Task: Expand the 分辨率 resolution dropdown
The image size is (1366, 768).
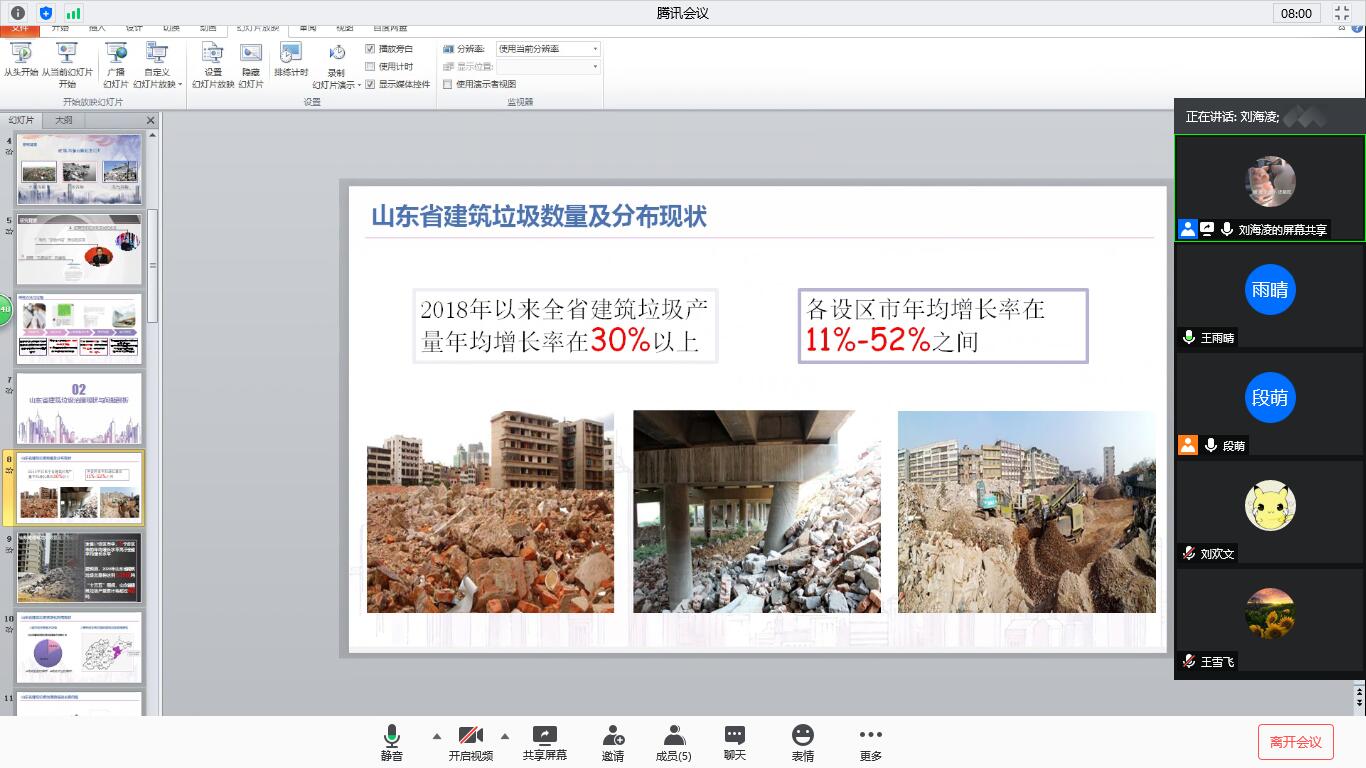Action: pyautogui.click(x=595, y=49)
